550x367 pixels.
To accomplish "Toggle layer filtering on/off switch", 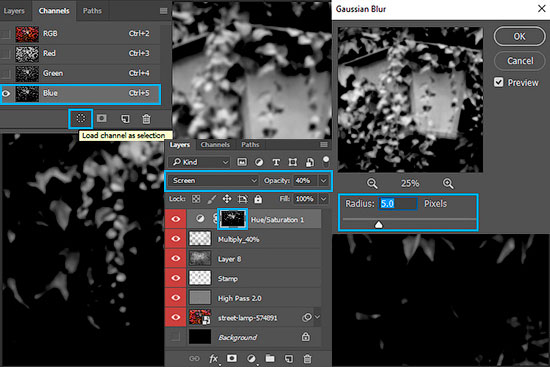I will coord(326,161).
